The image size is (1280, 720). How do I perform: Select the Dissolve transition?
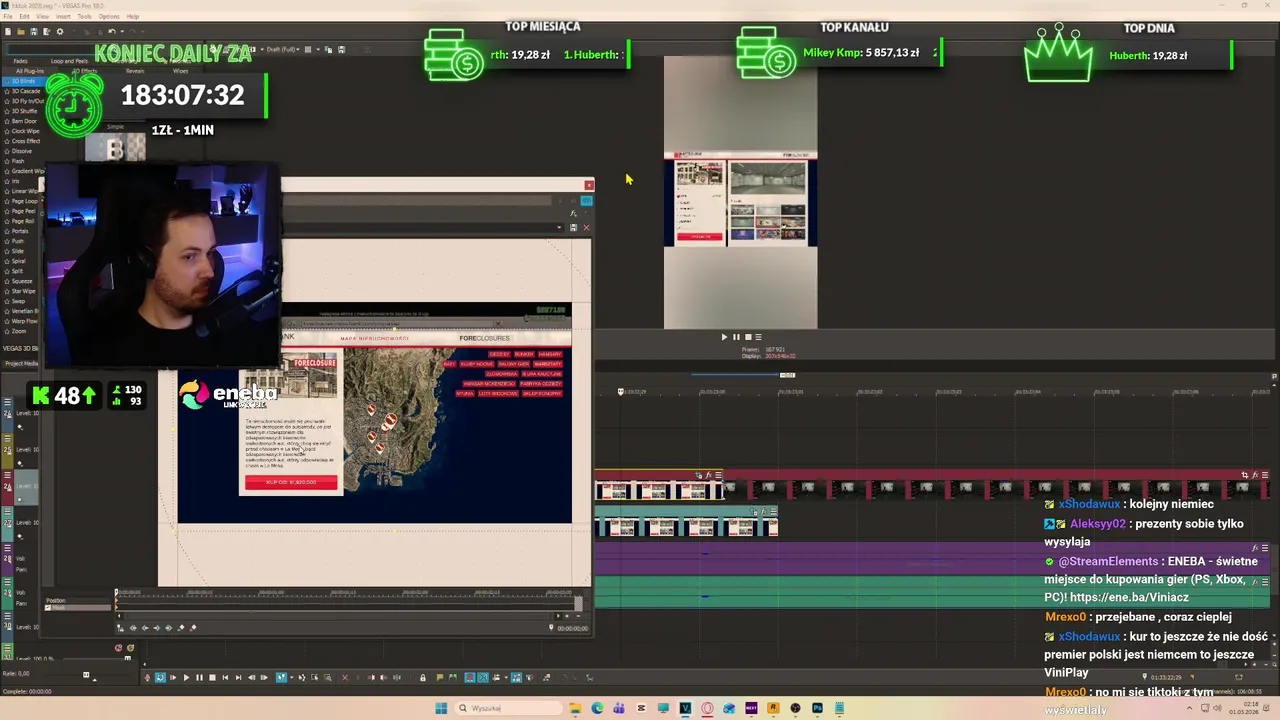(x=21, y=151)
